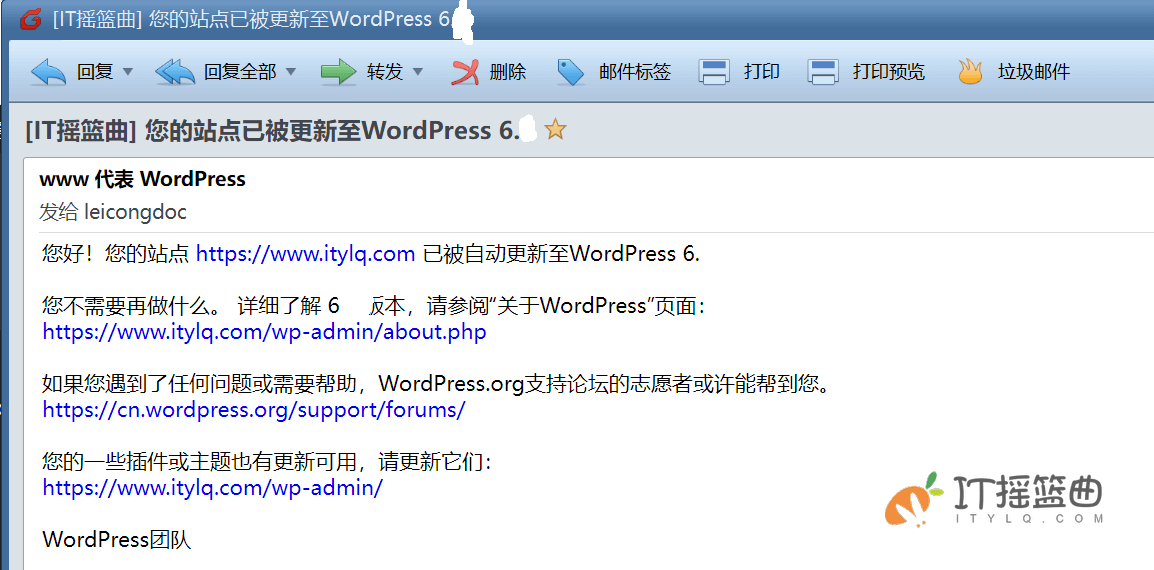The width and height of the screenshot is (1154, 570).
Task: Click recipient 'leicongdoc'
Action: pos(135,213)
